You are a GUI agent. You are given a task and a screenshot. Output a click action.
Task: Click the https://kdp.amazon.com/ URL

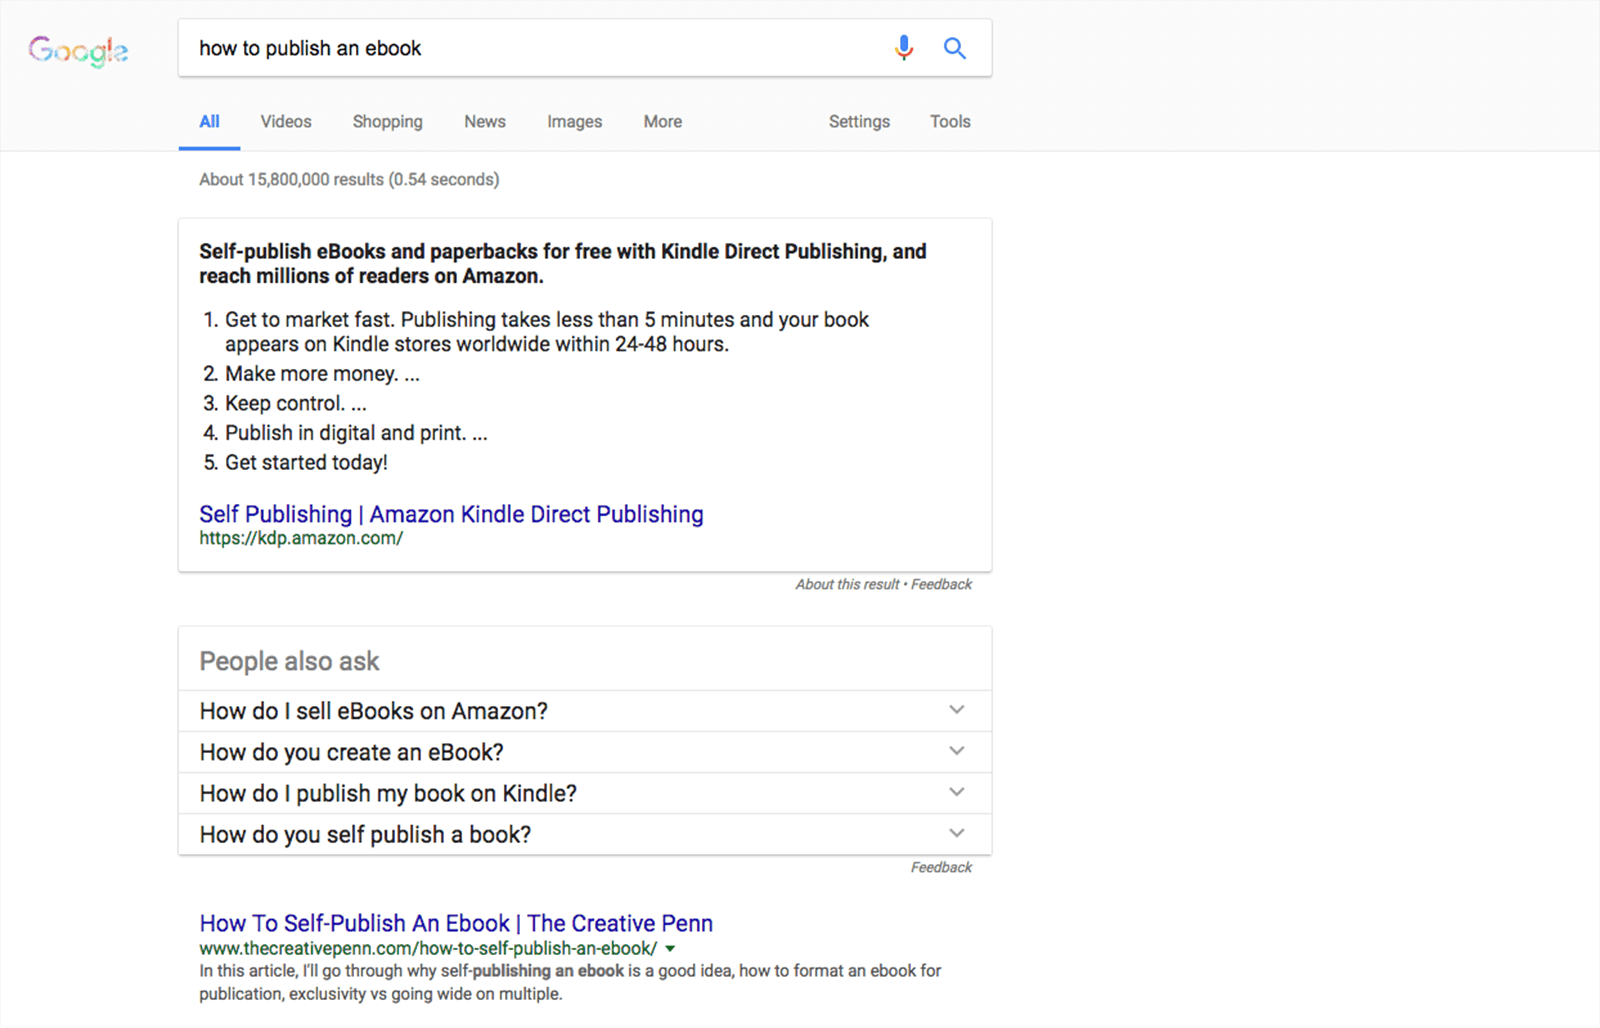pyautogui.click(x=301, y=538)
